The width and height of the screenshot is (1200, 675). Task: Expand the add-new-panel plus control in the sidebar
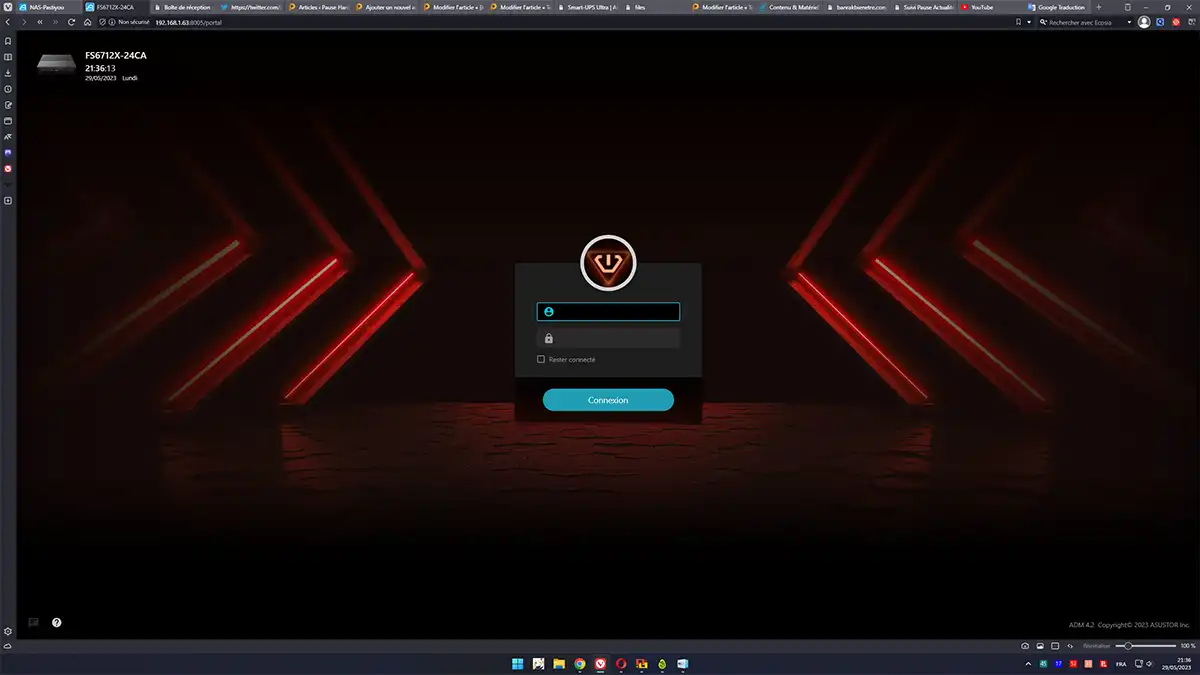[x=8, y=200]
